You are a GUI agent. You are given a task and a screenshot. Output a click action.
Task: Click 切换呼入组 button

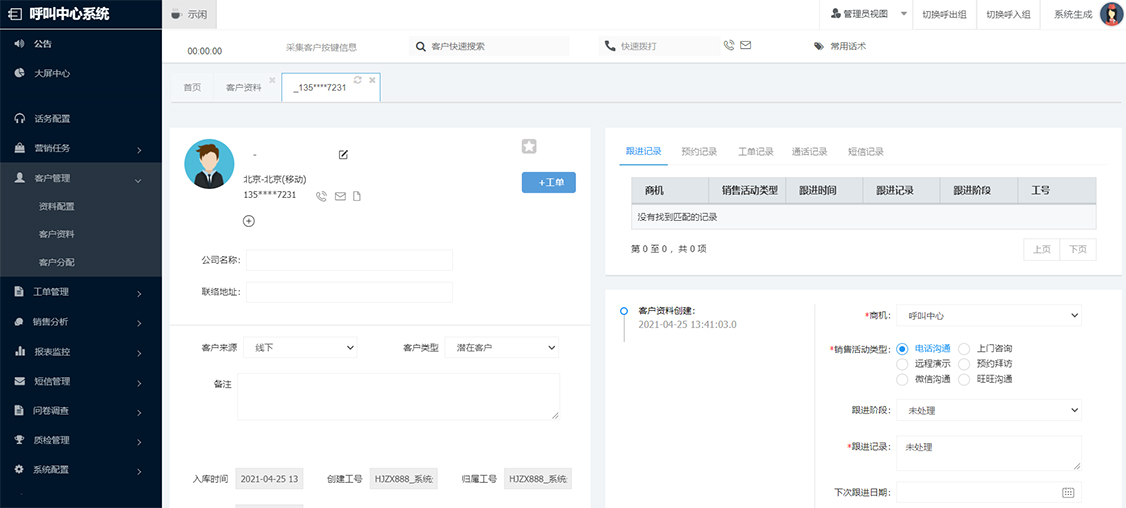coord(1008,14)
